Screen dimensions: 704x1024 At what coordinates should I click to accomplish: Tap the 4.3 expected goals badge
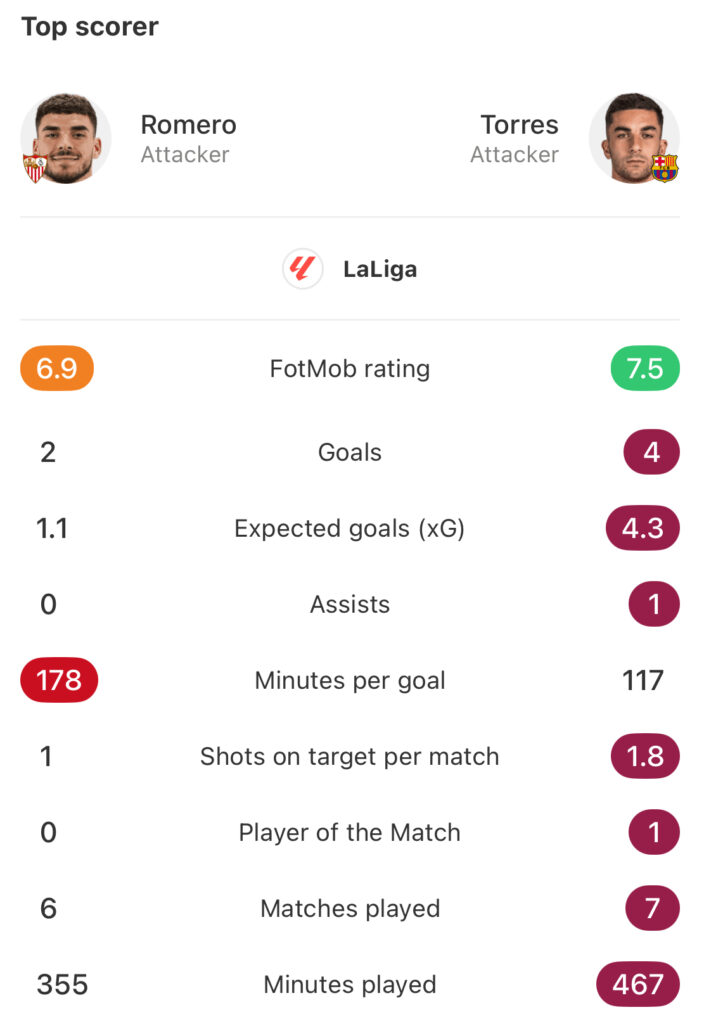642,528
